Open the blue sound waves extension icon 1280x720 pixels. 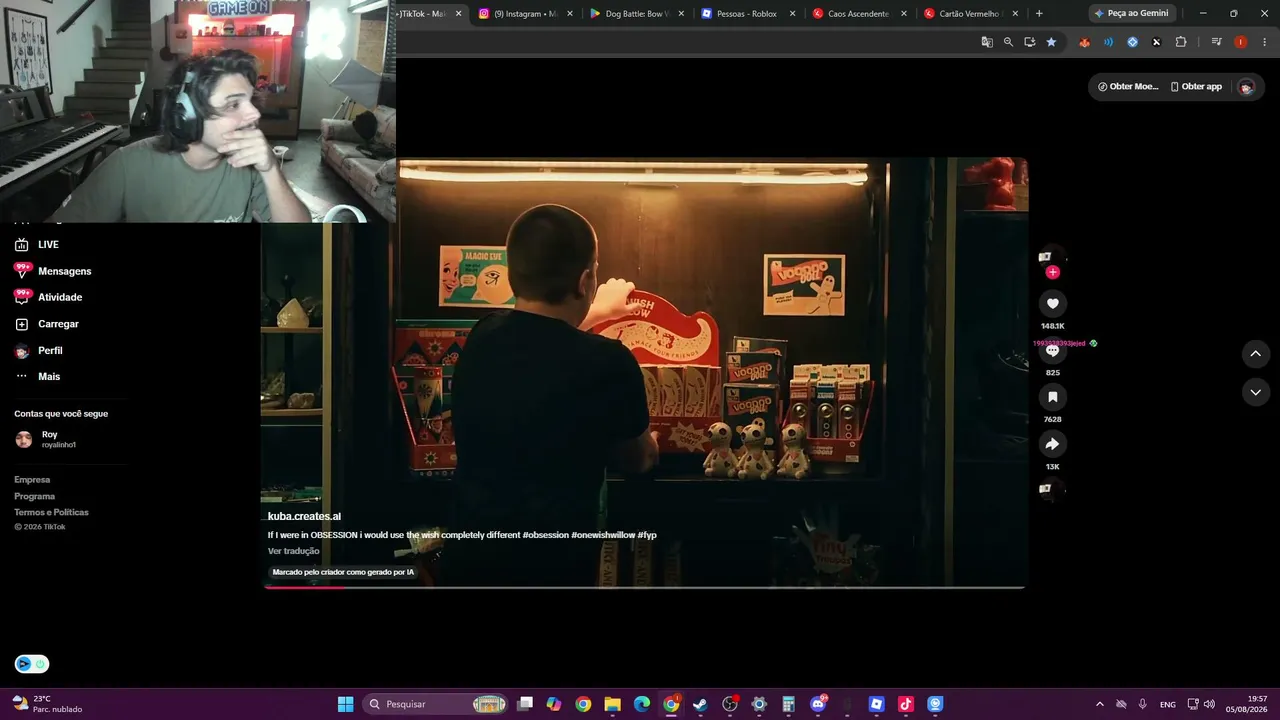[x=1108, y=42]
